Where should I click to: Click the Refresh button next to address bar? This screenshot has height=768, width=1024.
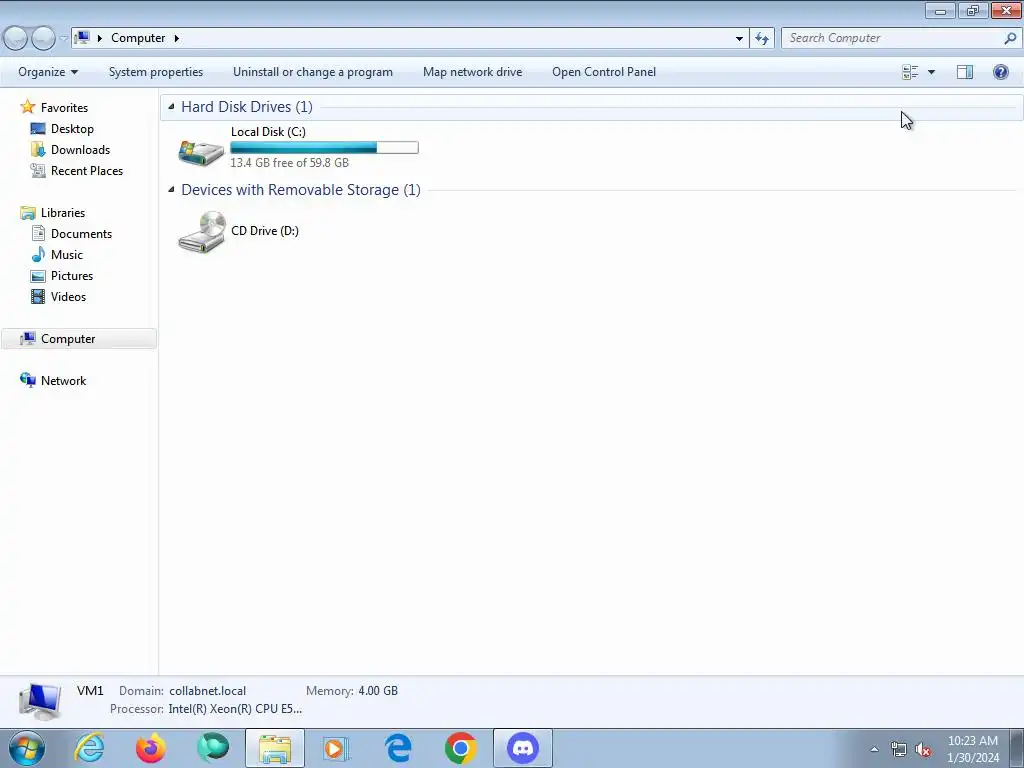(761, 38)
